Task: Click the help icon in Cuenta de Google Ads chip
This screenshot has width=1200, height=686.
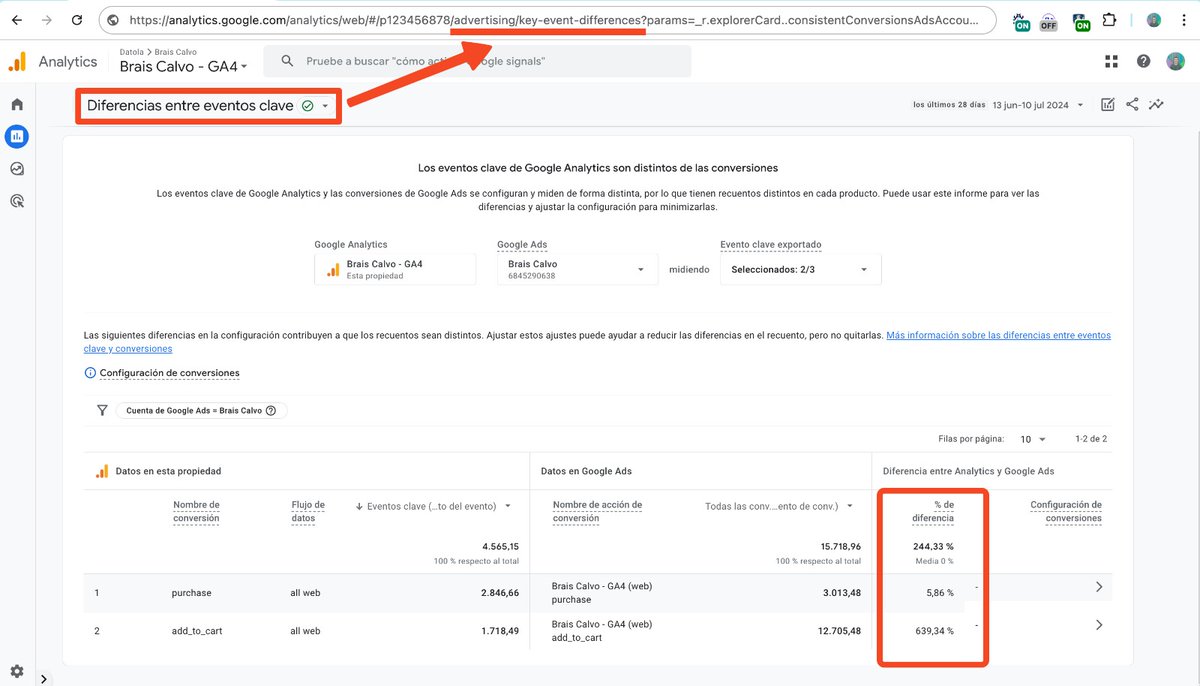Action: click(x=271, y=410)
